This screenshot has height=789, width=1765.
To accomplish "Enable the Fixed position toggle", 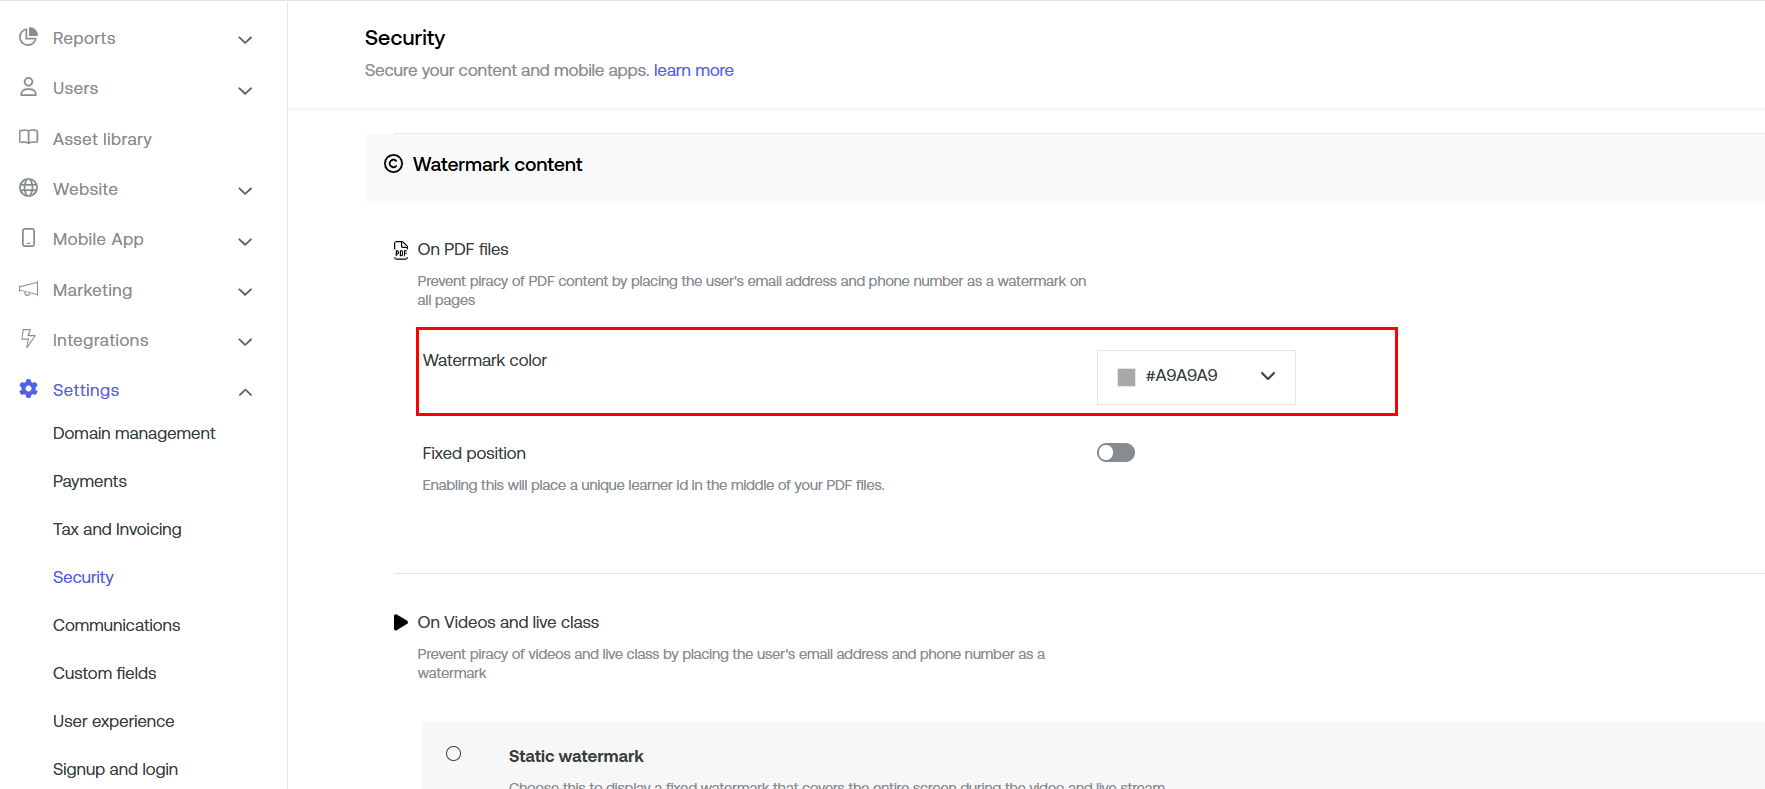I will 1115,453.
